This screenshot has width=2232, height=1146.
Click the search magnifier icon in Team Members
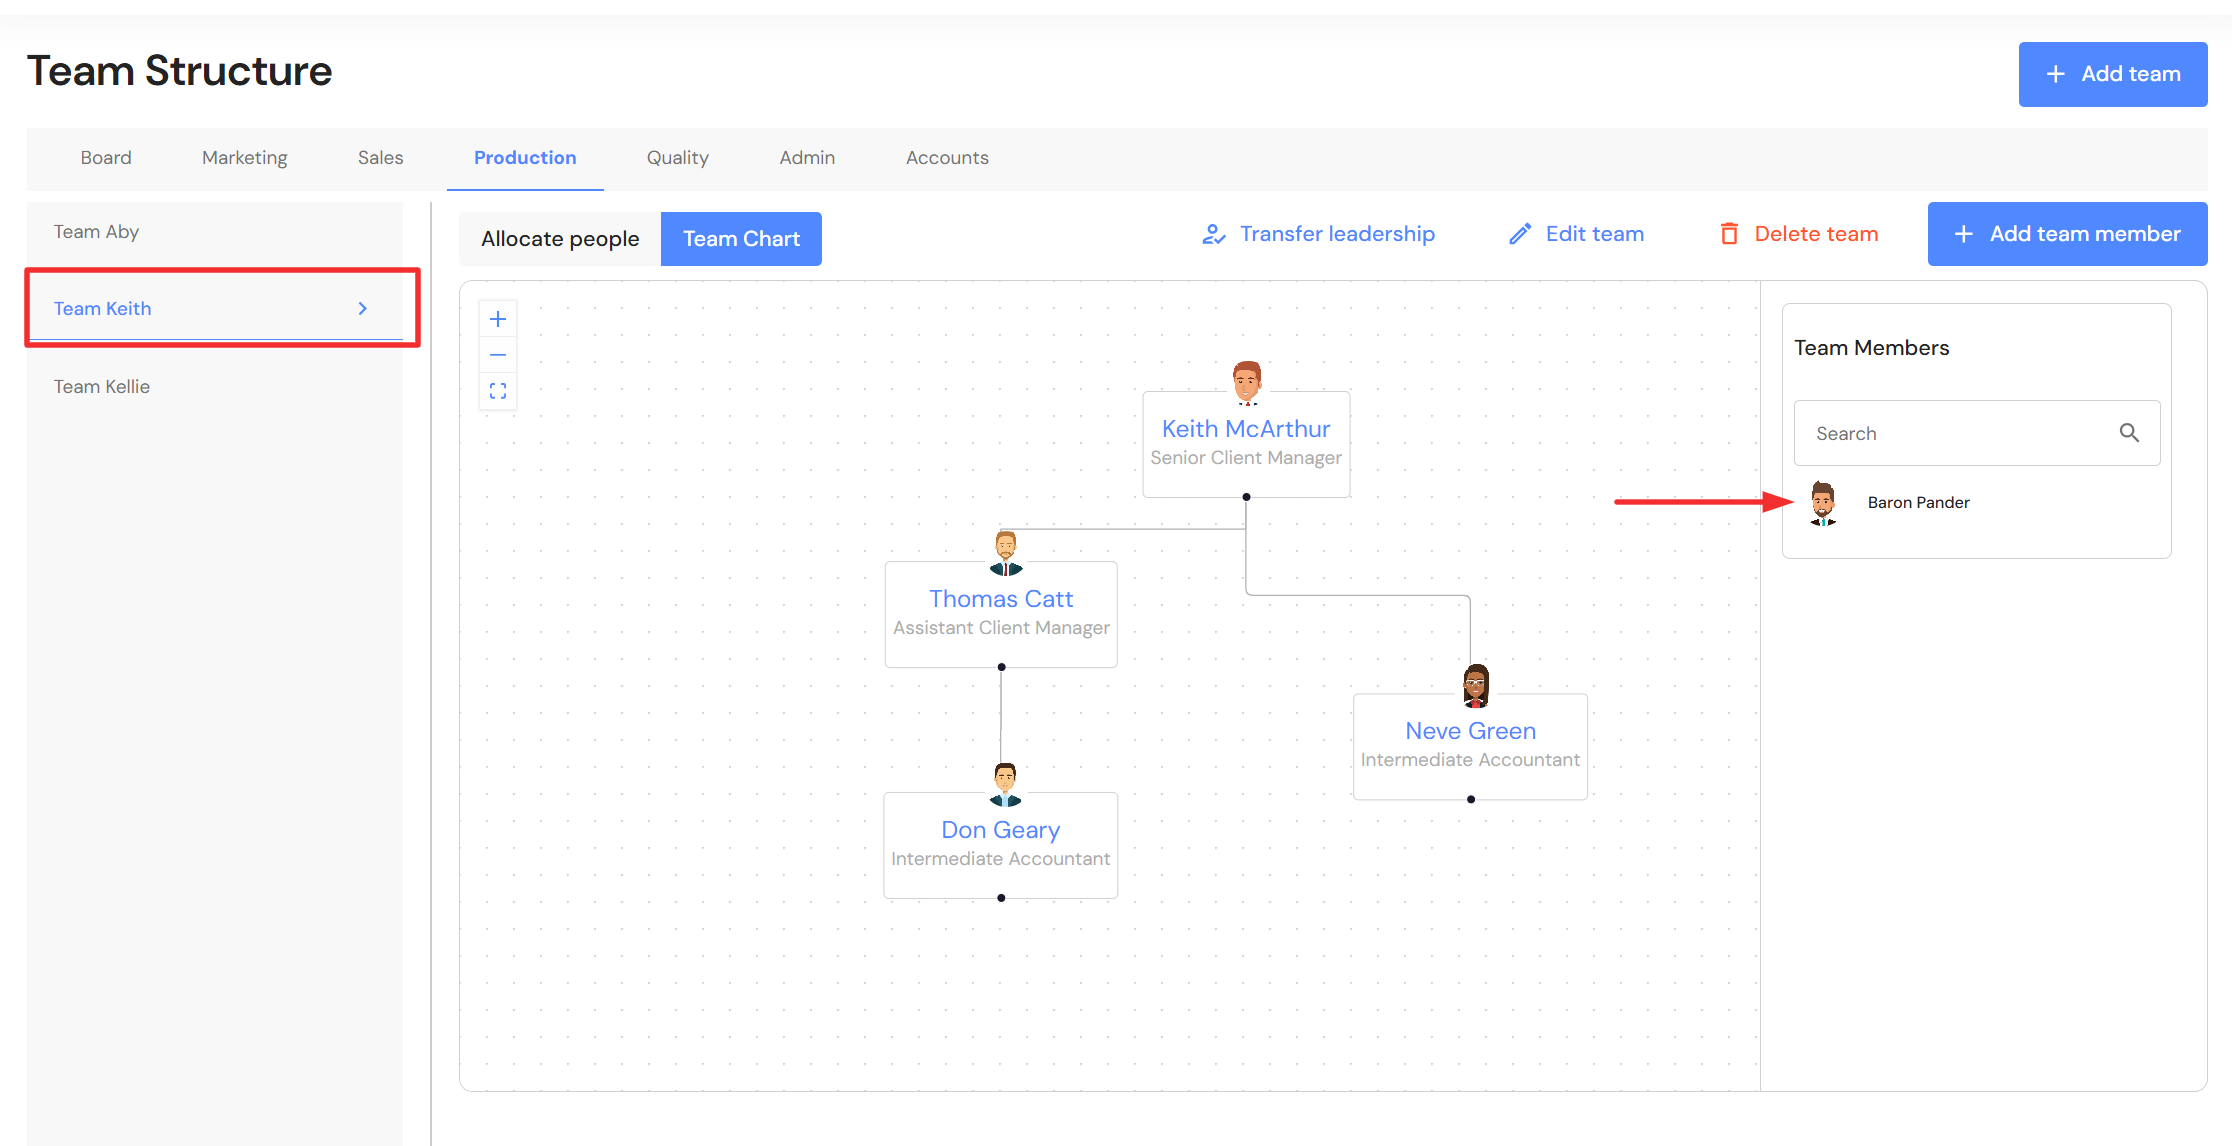click(2129, 433)
